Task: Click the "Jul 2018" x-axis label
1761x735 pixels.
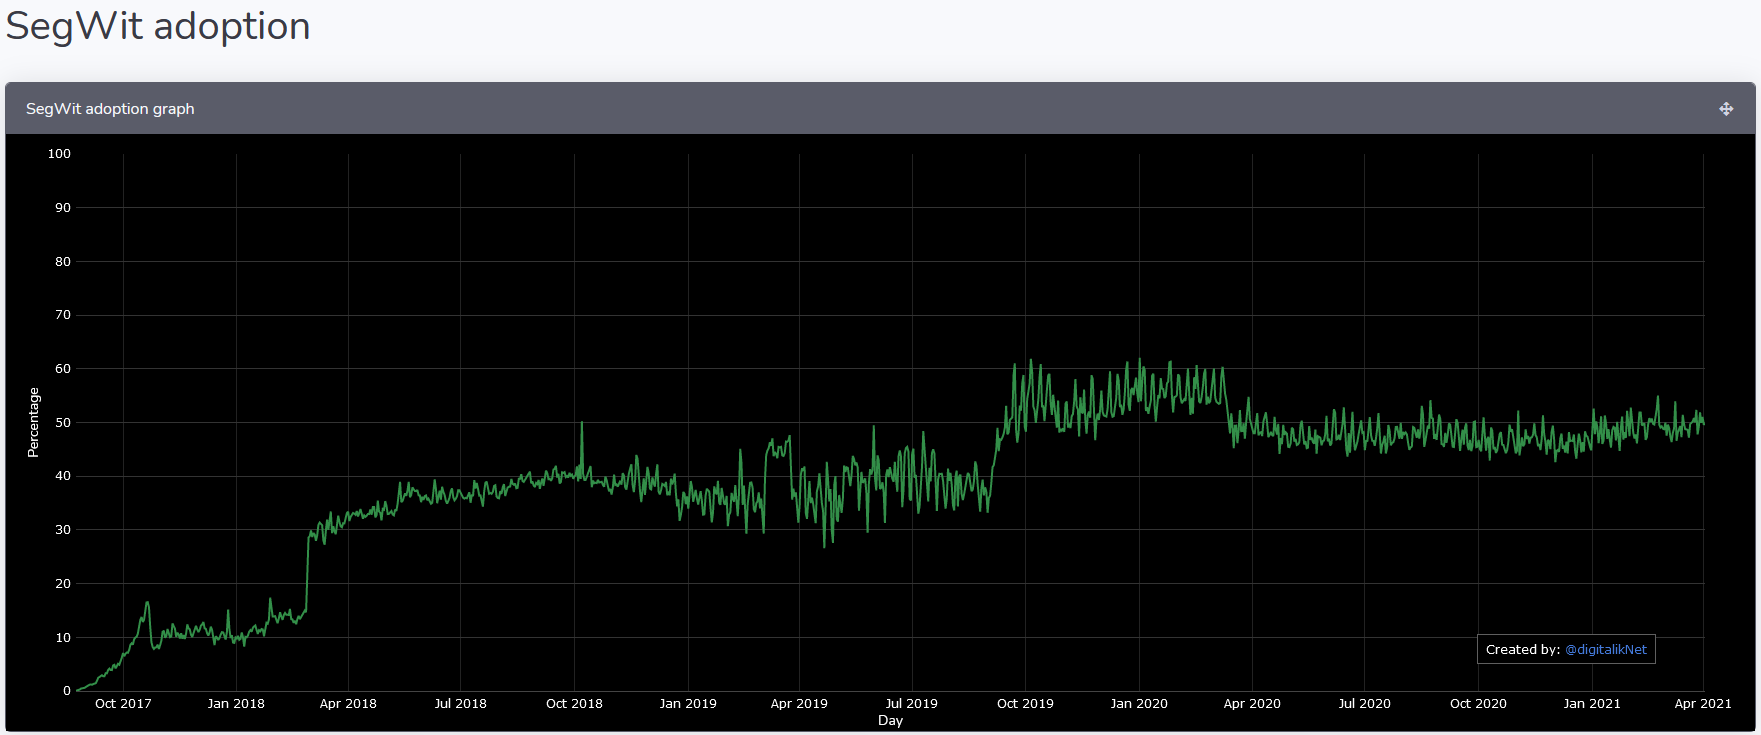Action: point(460,704)
